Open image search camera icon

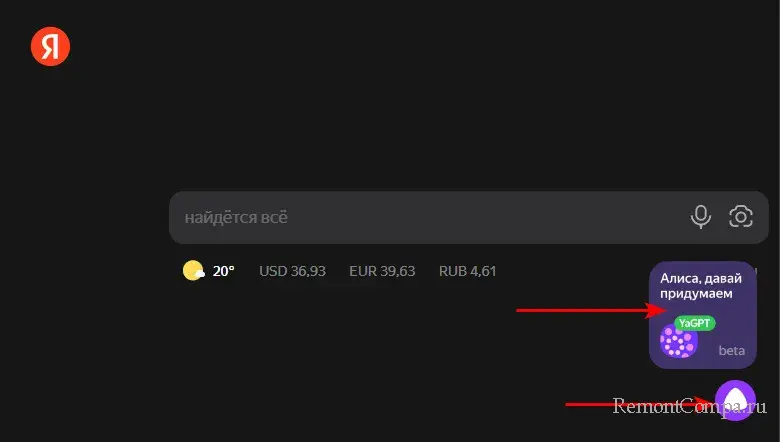click(741, 216)
